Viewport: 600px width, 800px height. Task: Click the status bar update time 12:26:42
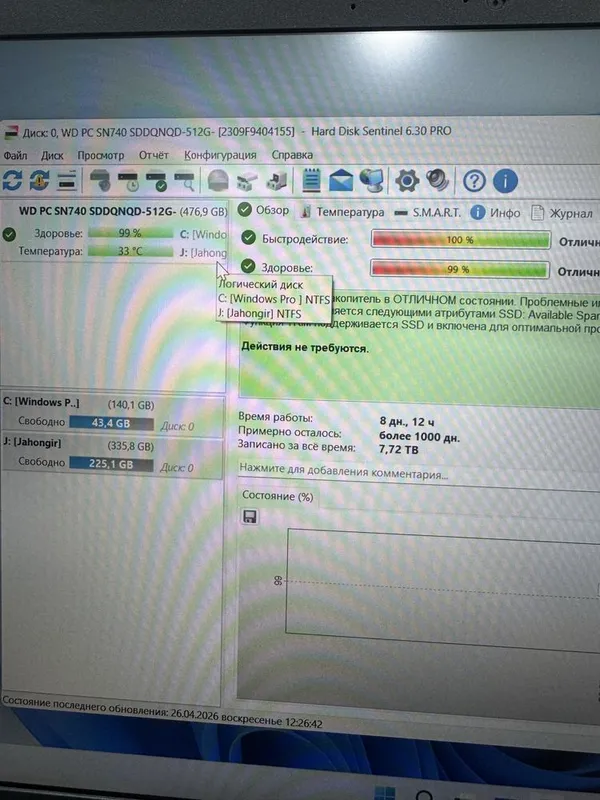point(304,723)
